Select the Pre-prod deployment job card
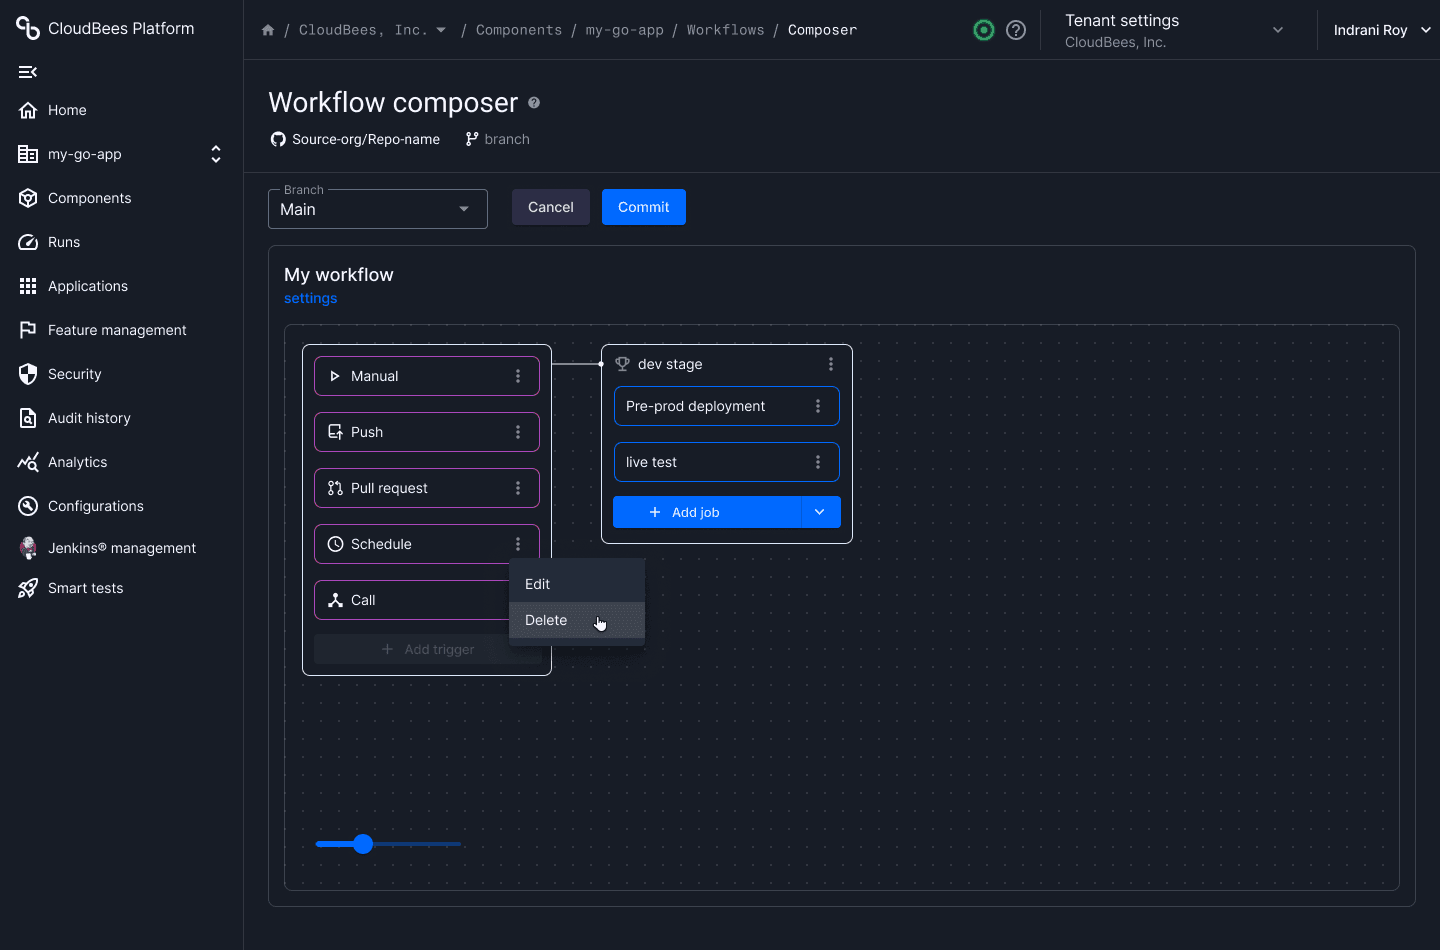1440x950 pixels. coord(726,406)
